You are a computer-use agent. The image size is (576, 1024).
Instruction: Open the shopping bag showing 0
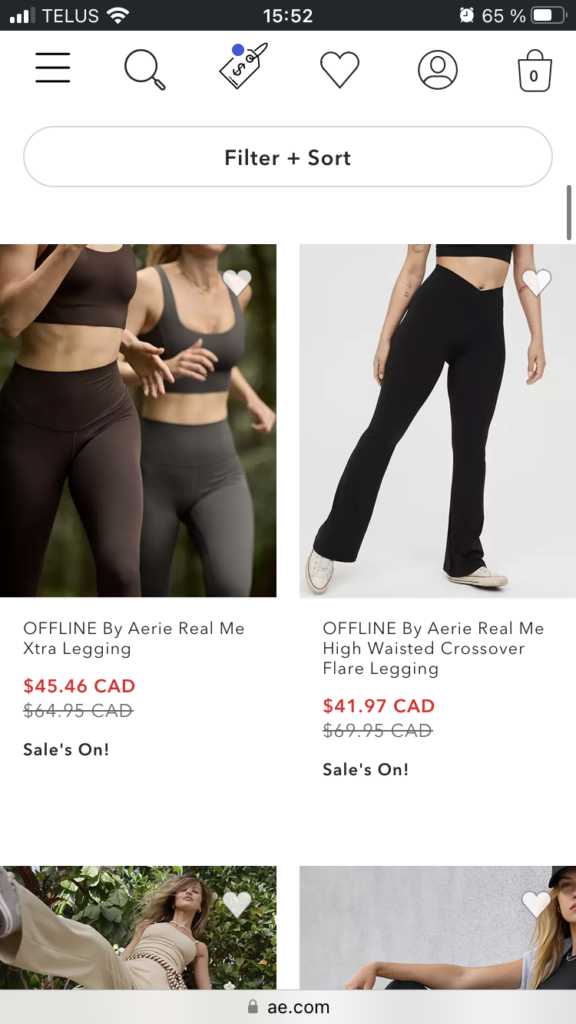(534, 71)
